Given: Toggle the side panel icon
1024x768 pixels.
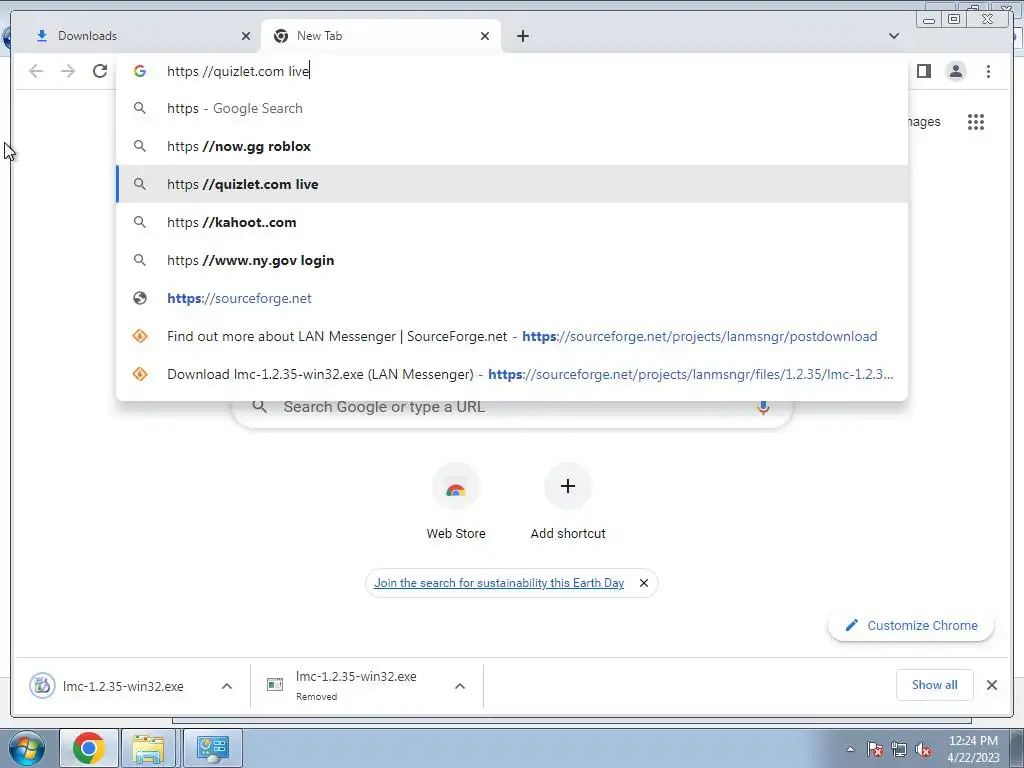Looking at the screenshot, I should click(923, 71).
